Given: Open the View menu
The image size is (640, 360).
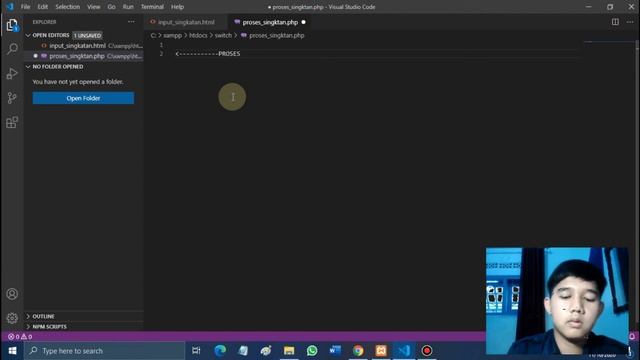Looking at the screenshot, I should (x=93, y=7).
